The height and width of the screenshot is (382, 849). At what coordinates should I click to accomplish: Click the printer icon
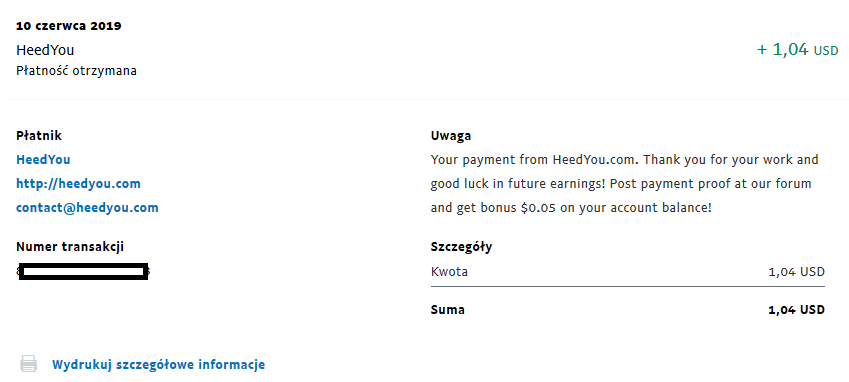[29, 364]
